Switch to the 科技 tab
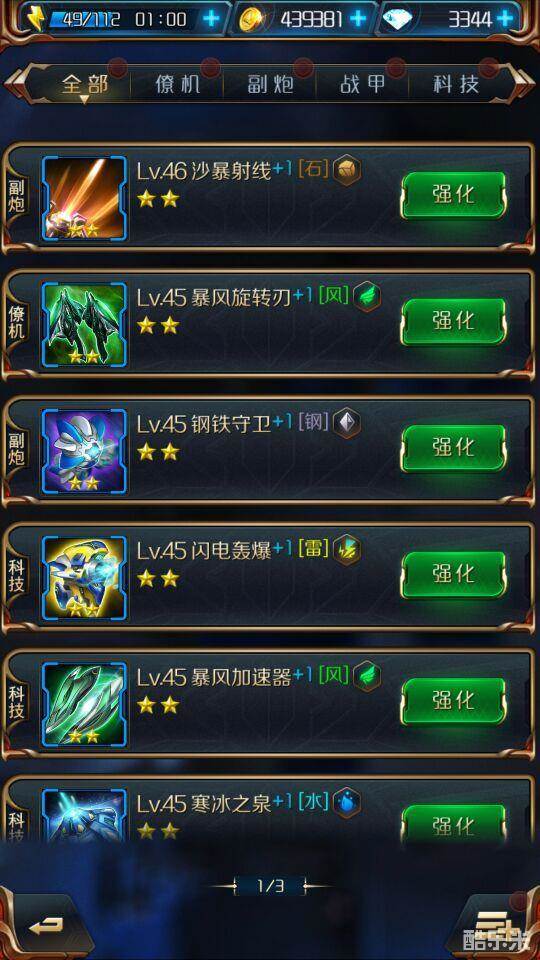This screenshot has width=540, height=960. (456, 84)
